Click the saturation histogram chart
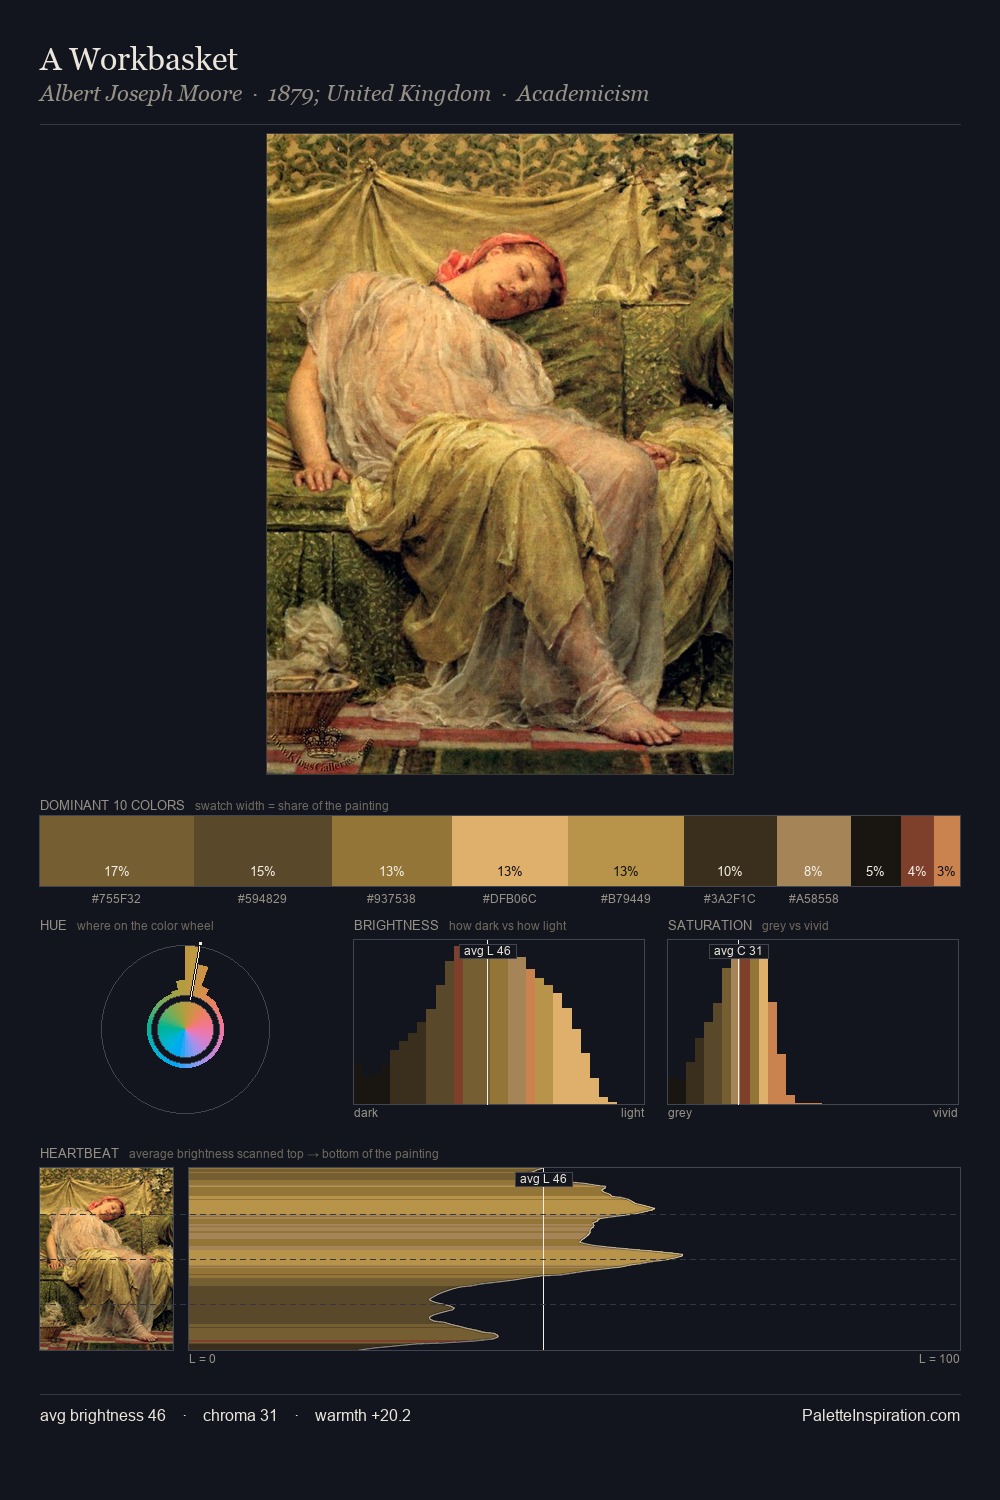 pyautogui.click(x=813, y=1022)
